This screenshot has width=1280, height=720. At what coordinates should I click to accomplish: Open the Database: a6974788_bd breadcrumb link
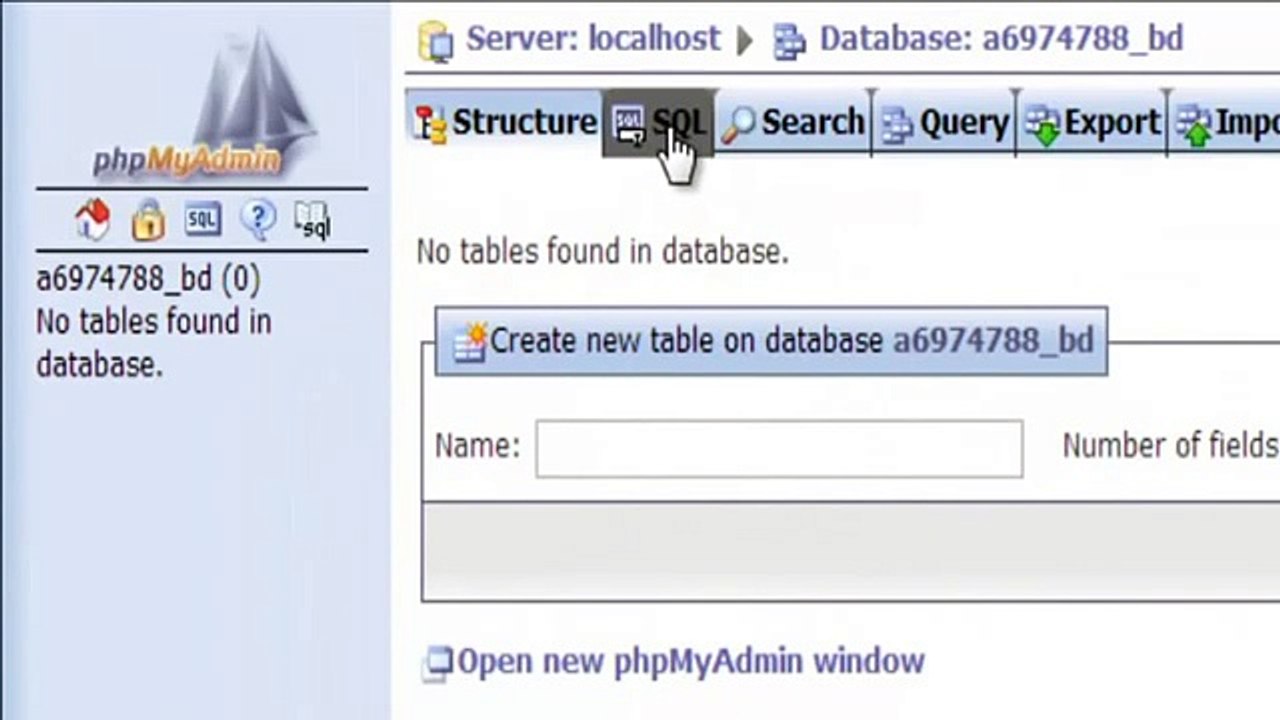pos(1001,39)
